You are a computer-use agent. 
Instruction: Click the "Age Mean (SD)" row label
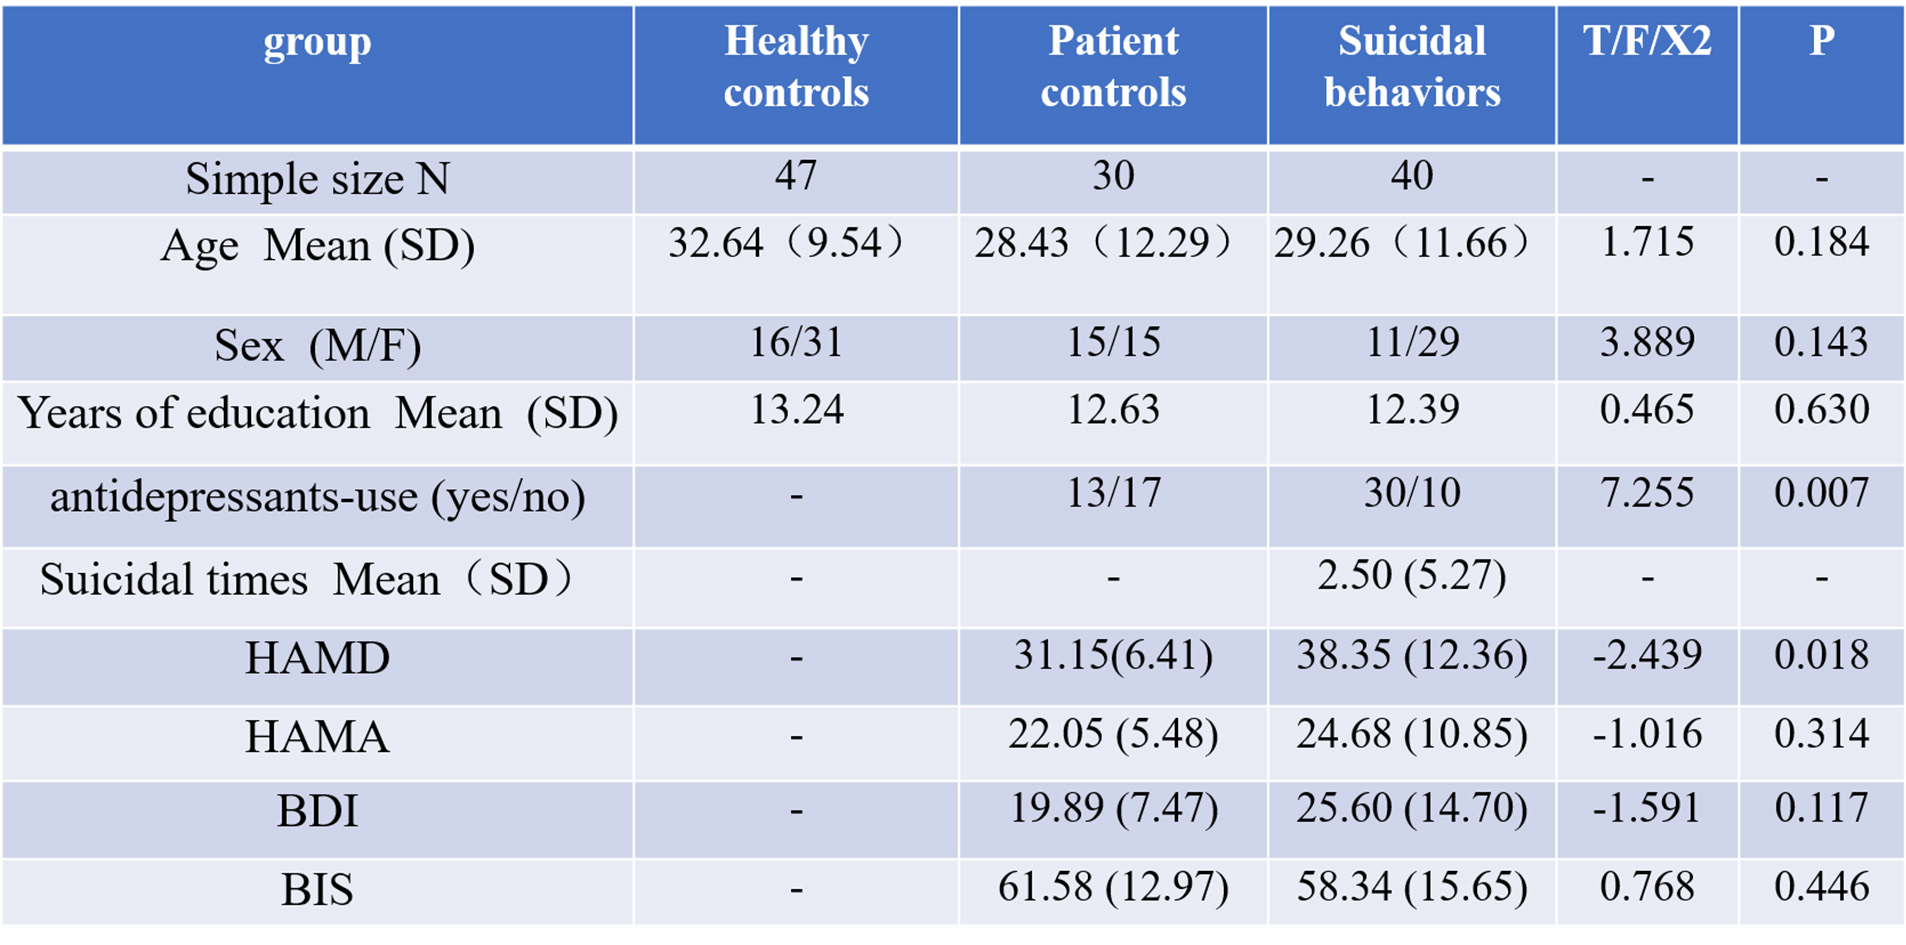[317, 246]
